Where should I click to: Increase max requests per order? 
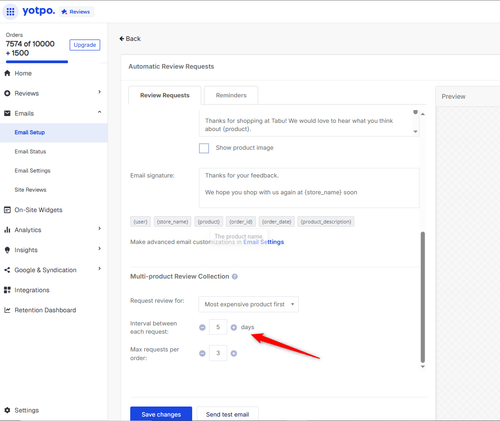[234, 353]
